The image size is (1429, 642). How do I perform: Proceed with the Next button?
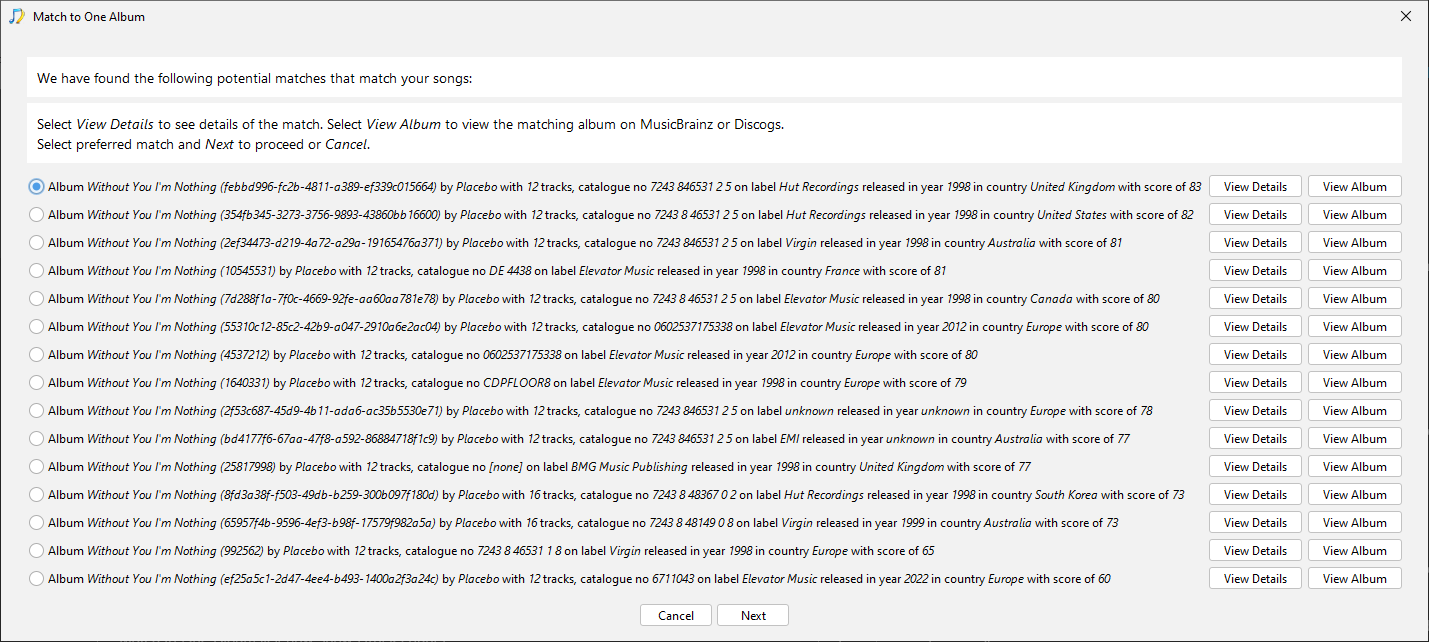[753, 616]
